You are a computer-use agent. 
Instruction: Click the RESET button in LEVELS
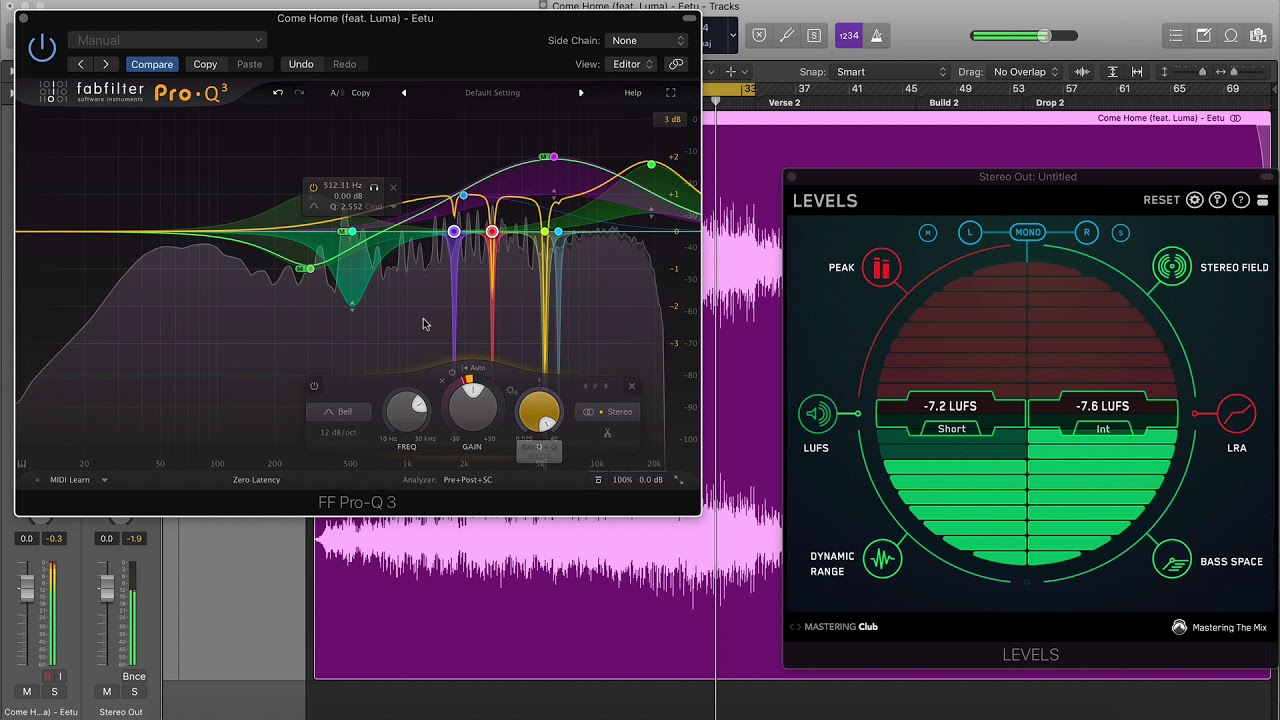[x=1161, y=200]
